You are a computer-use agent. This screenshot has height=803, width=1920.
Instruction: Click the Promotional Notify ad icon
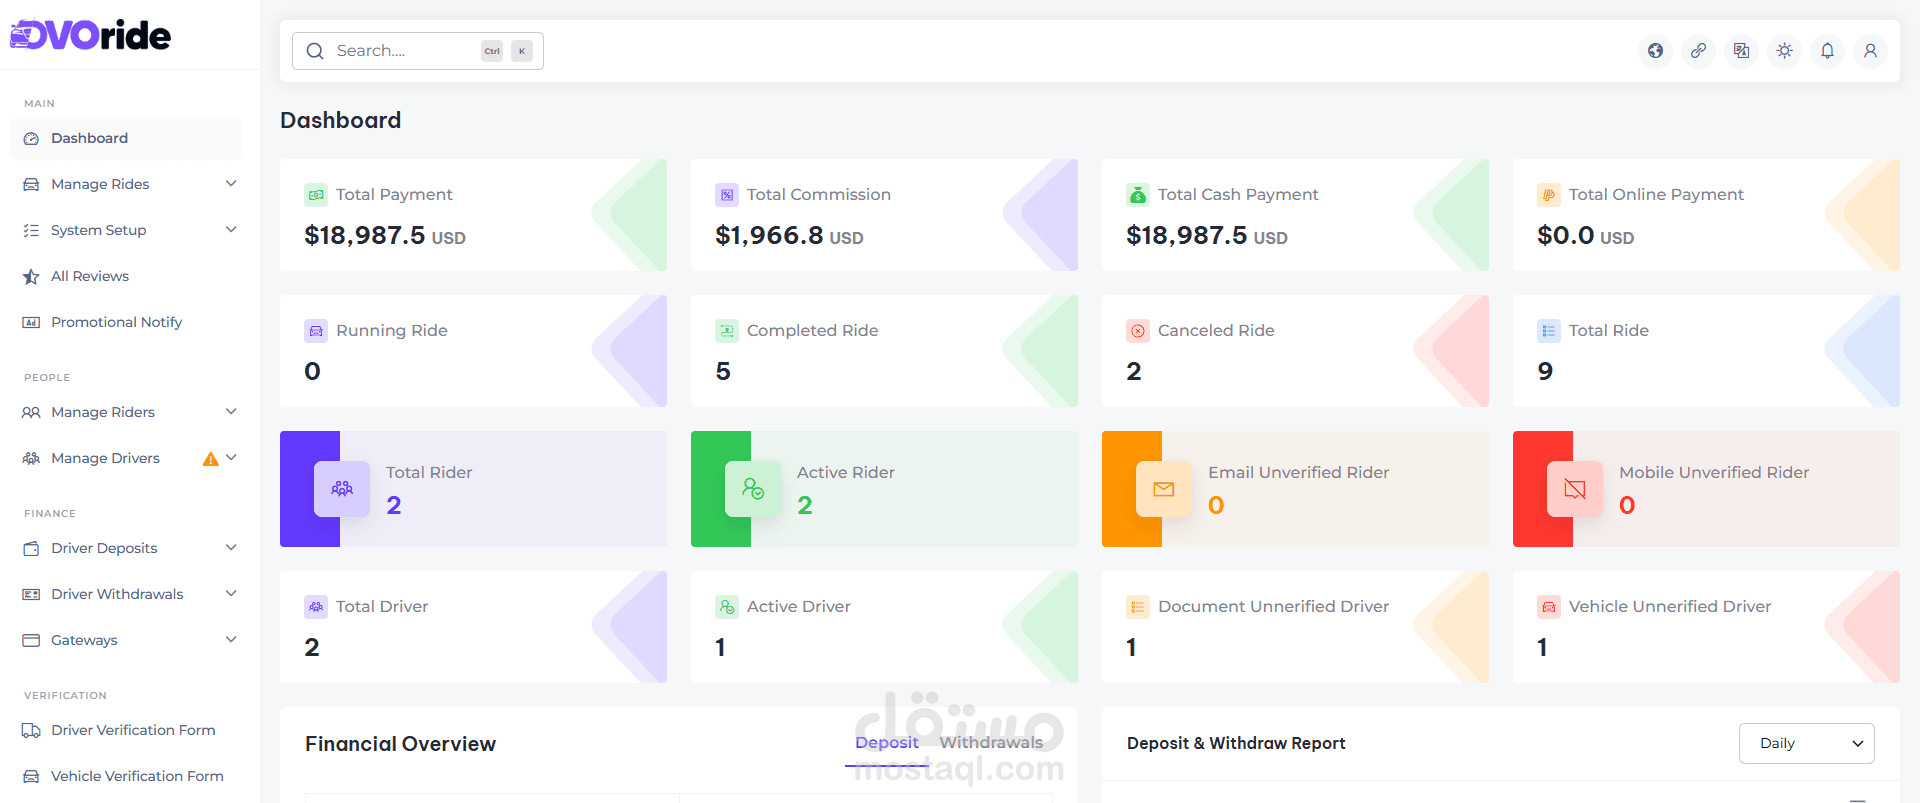(31, 323)
